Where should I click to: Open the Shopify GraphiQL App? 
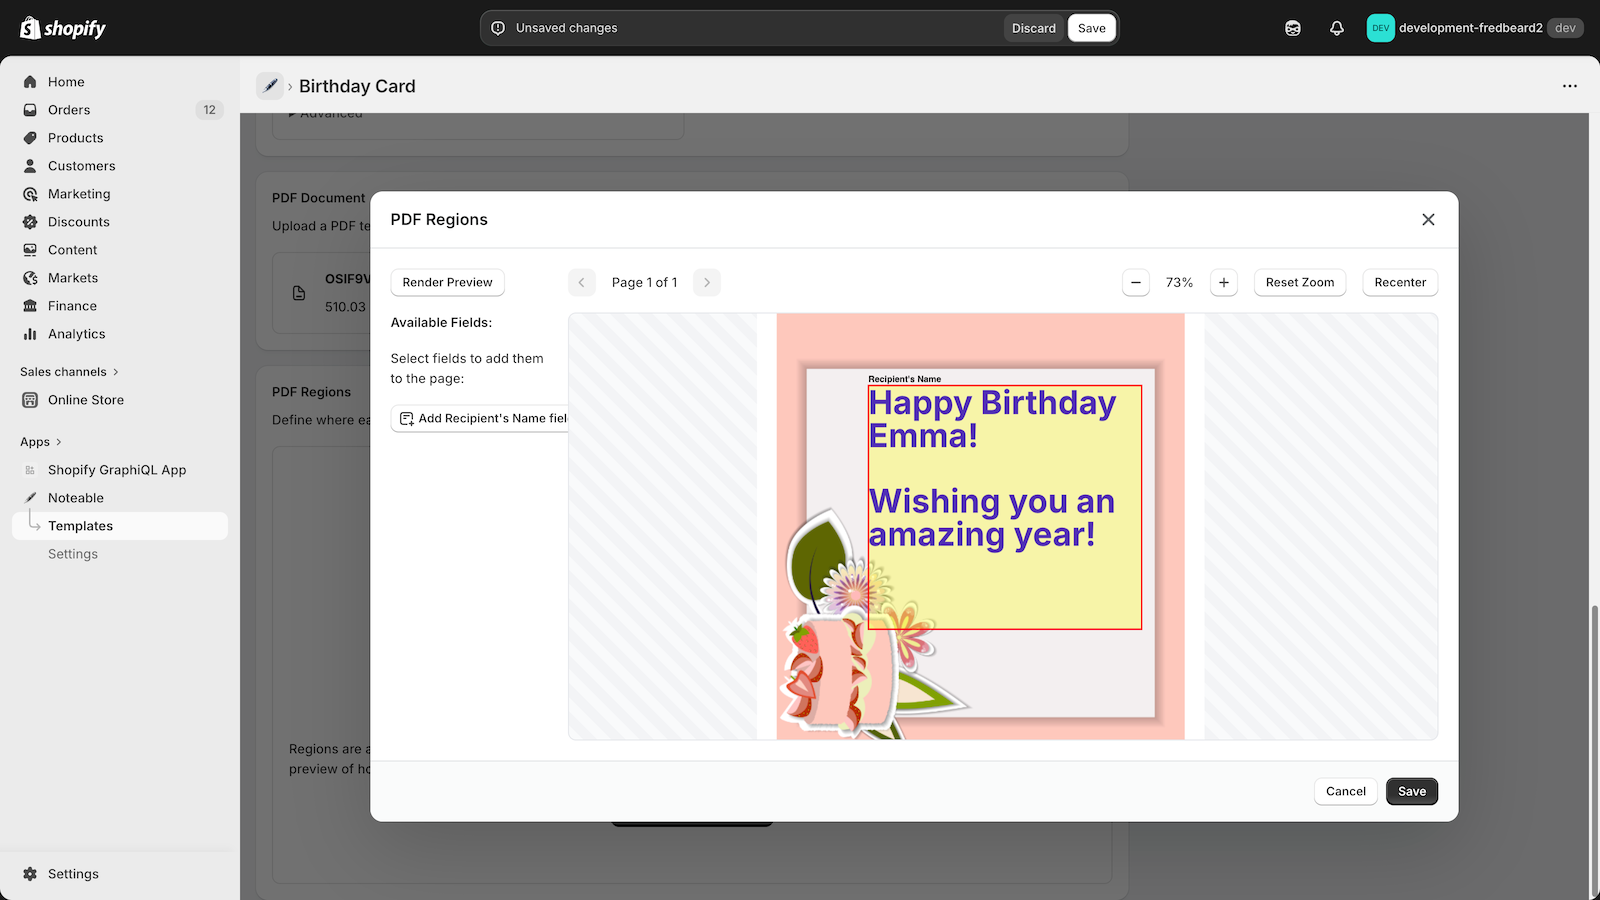(117, 469)
